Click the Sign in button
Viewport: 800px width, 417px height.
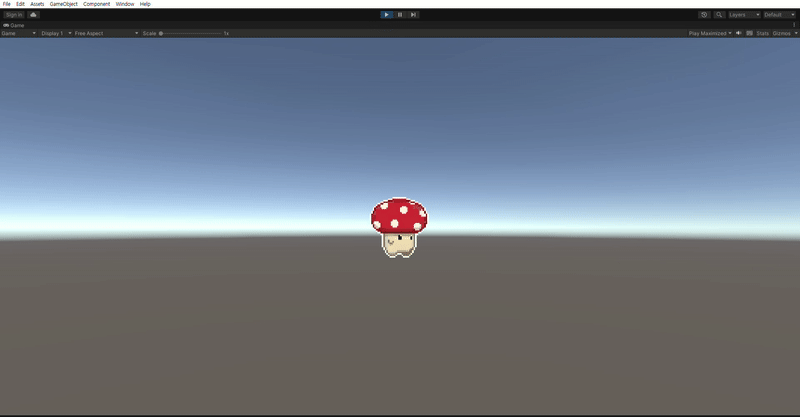pos(14,15)
